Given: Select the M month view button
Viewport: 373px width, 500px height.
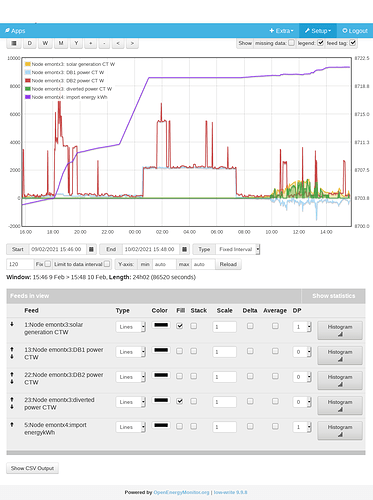Looking at the screenshot, I should (x=61, y=43).
